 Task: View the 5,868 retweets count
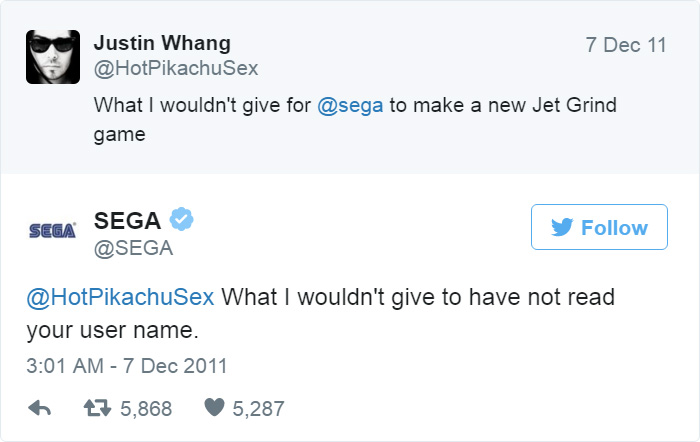(145, 408)
